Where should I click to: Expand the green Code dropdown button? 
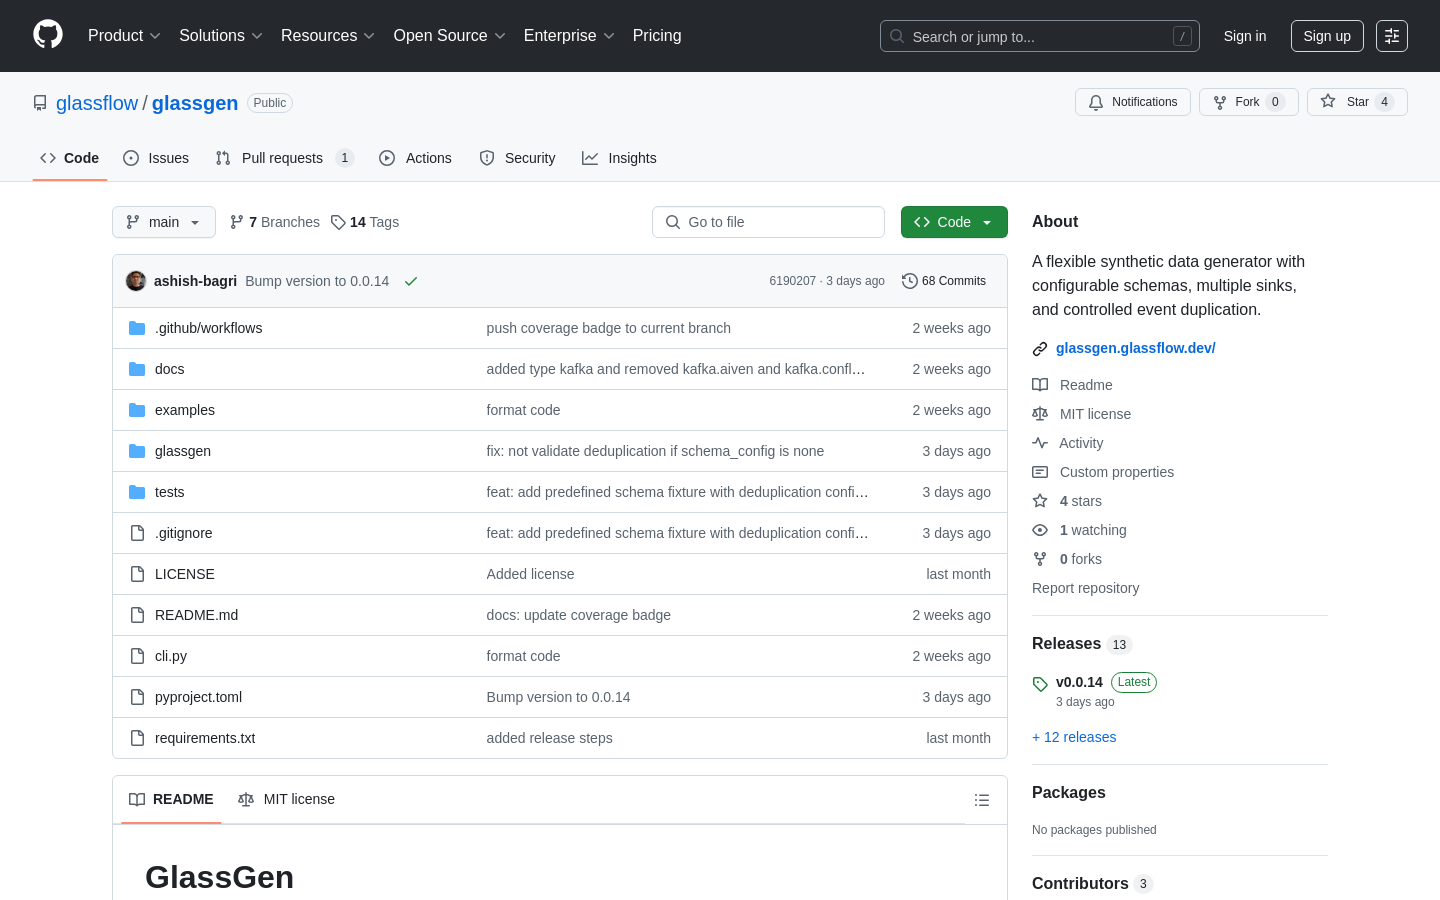click(x=954, y=222)
